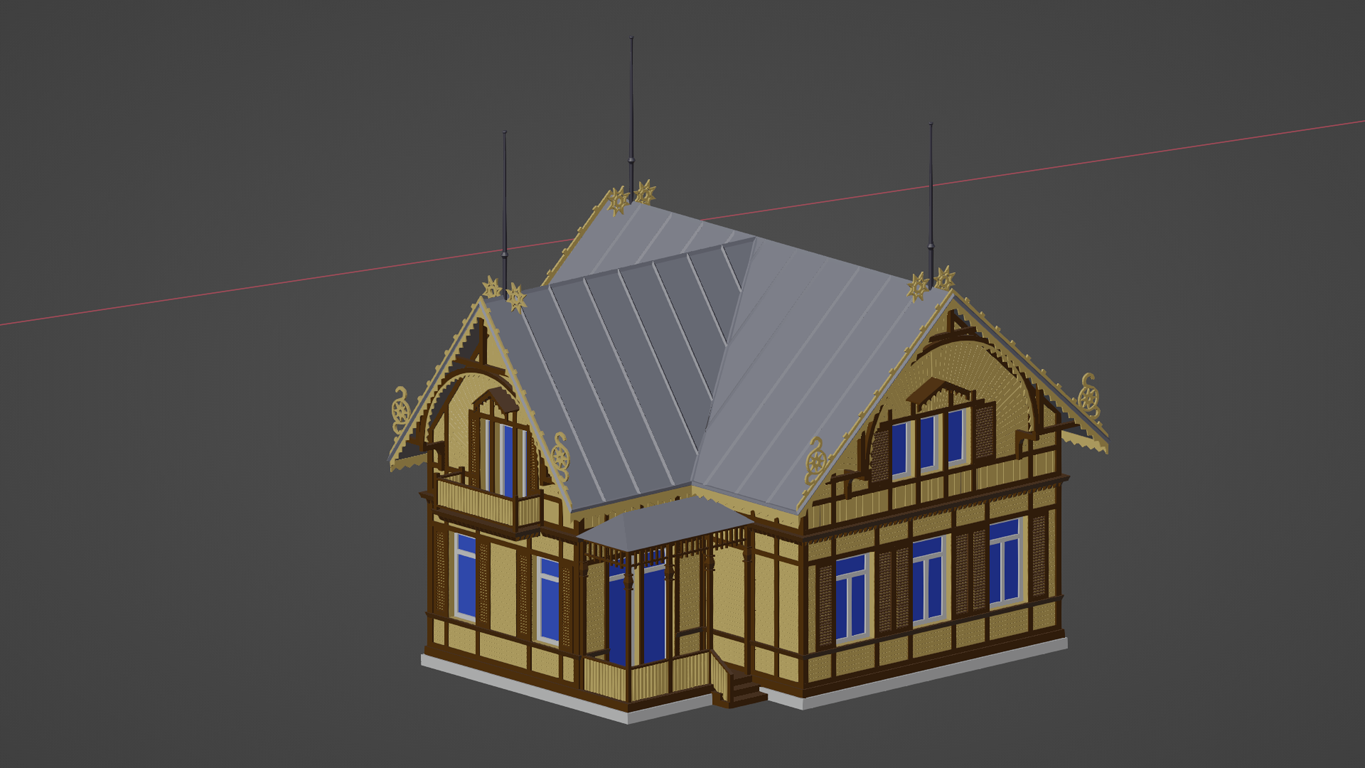Screen dimensions: 1365x768
Task: Select the star ornaments atop the left gable peak
Action: point(504,292)
